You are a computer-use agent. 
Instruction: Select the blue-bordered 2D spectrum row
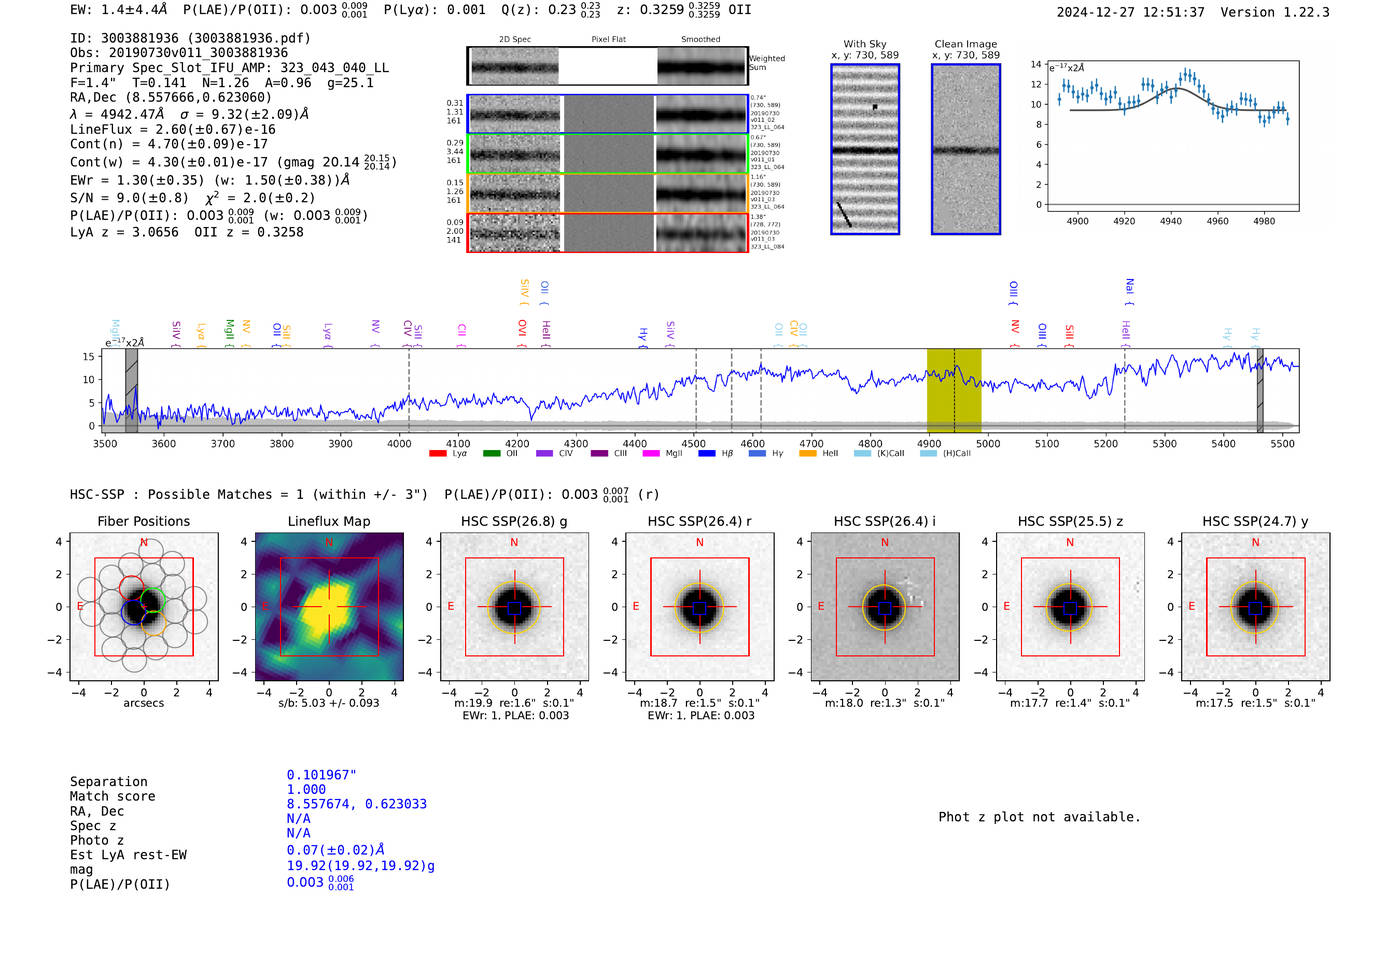pos(607,114)
